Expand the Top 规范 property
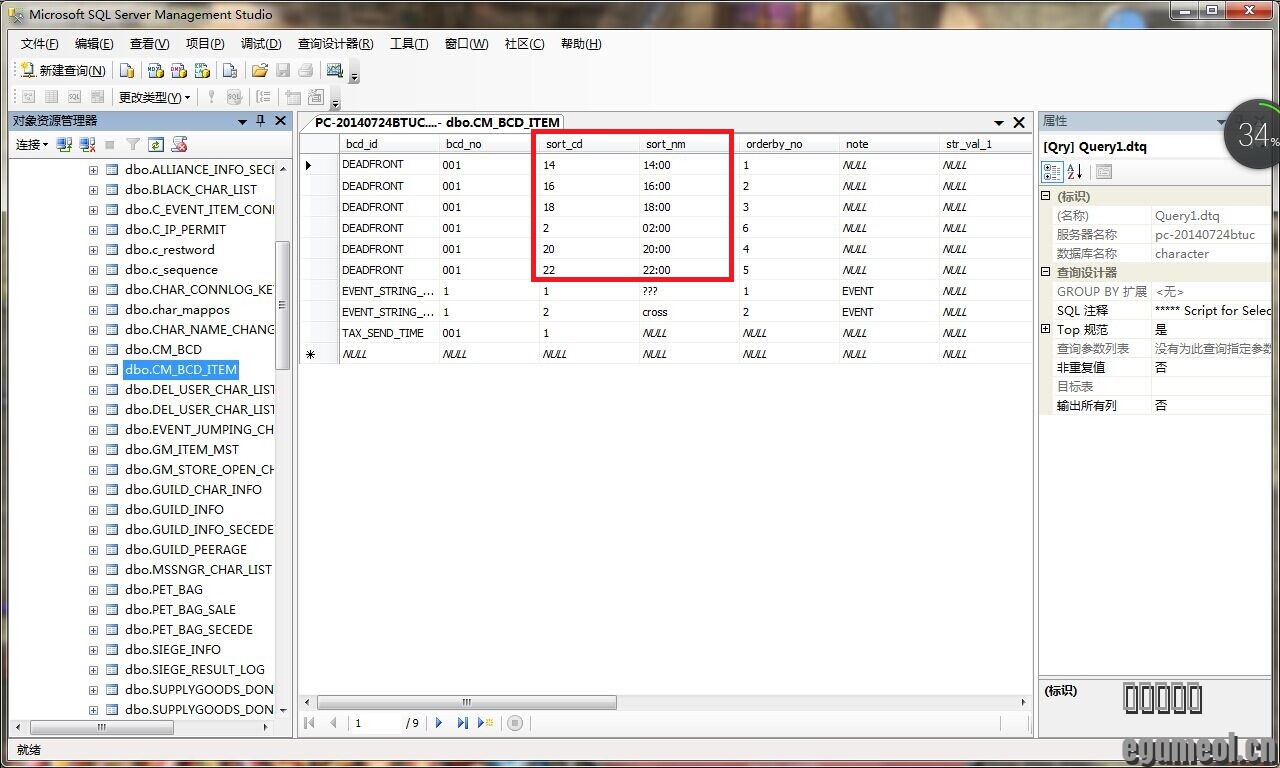The width and height of the screenshot is (1280, 768). pos(1046,329)
